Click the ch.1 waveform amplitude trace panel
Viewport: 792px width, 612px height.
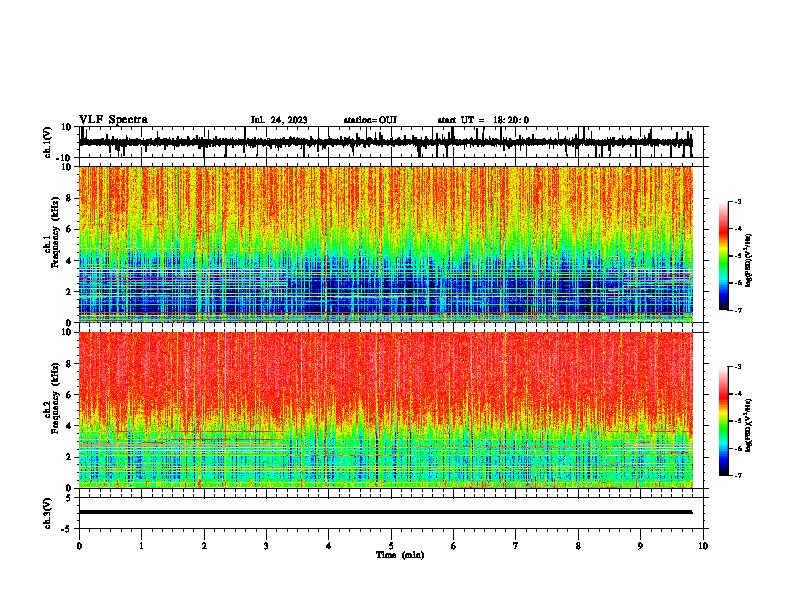391,142
